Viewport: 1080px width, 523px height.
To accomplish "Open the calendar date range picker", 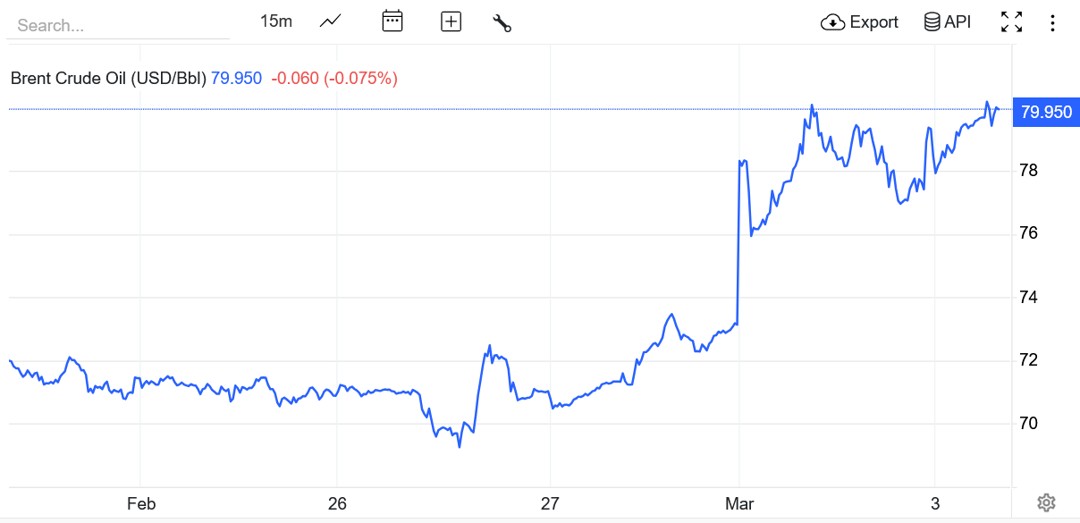I will (x=392, y=21).
